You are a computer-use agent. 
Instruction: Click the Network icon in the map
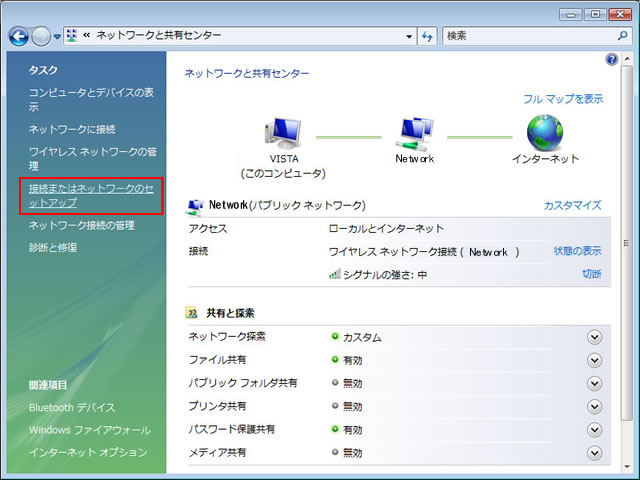[x=414, y=133]
